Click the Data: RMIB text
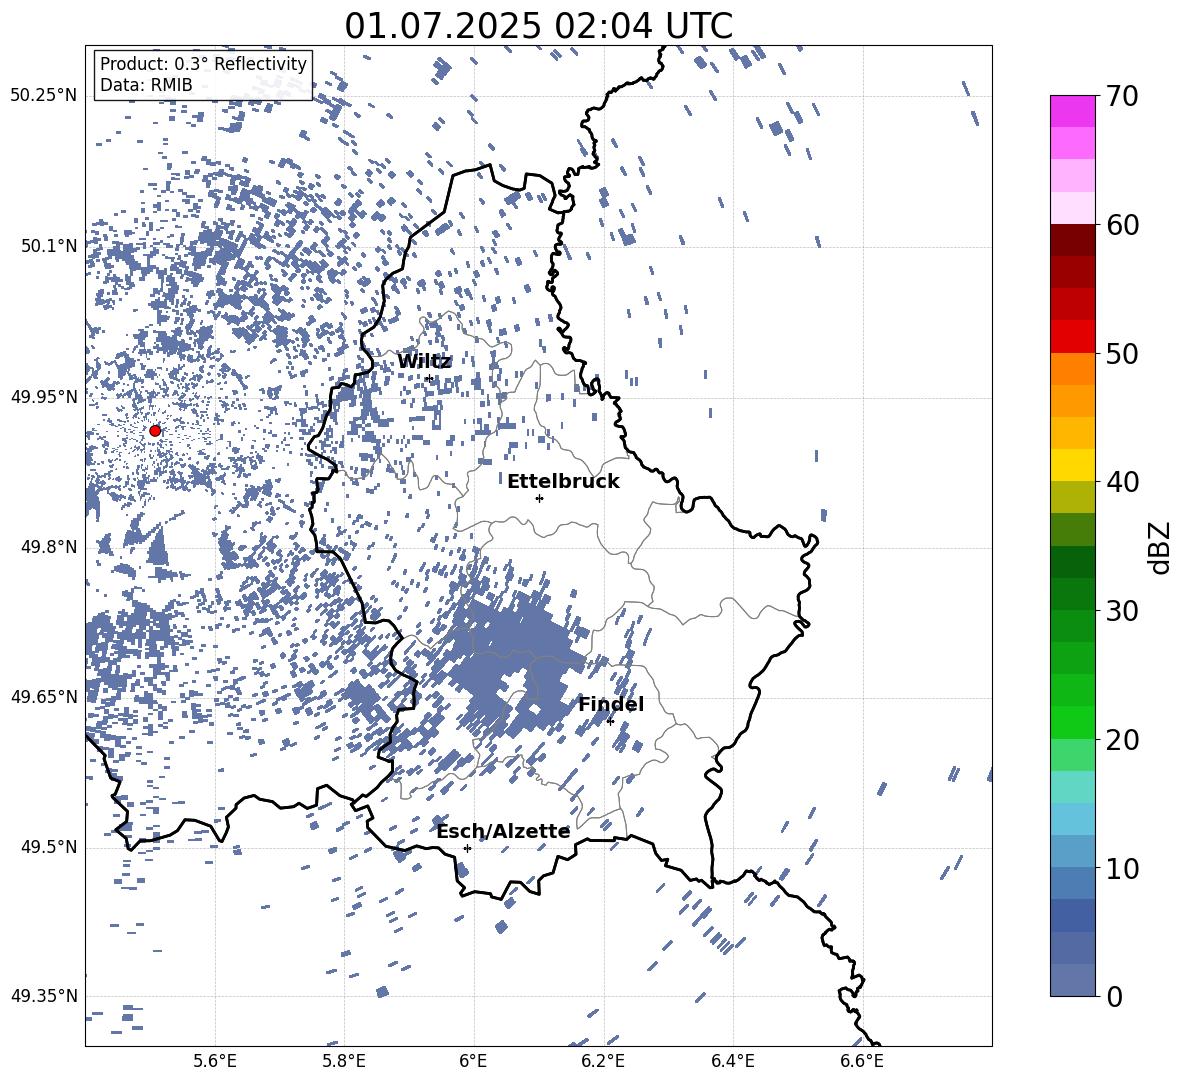1184x1081 pixels. 146,85
